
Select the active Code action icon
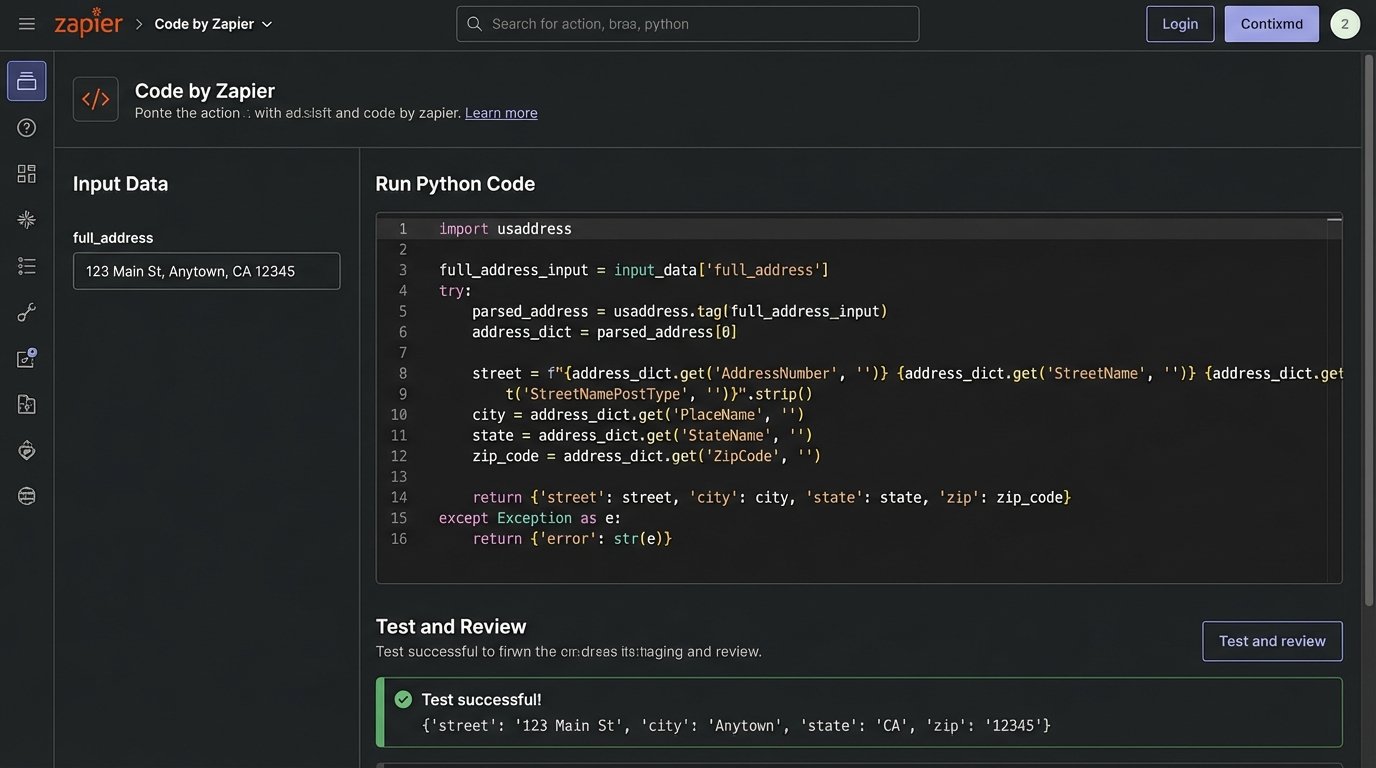26,80
